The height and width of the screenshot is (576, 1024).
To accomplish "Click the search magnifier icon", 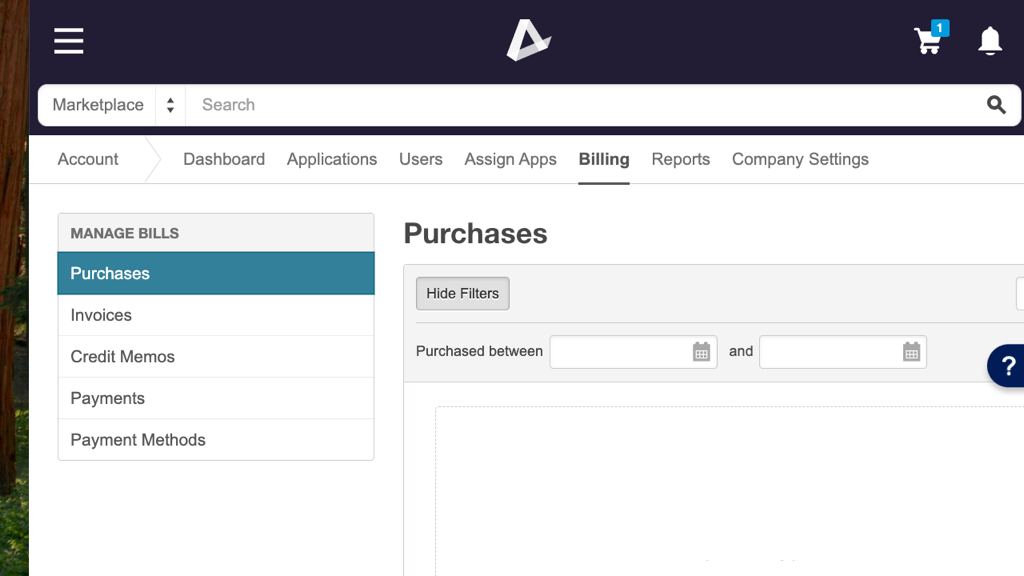I will 996,104.
